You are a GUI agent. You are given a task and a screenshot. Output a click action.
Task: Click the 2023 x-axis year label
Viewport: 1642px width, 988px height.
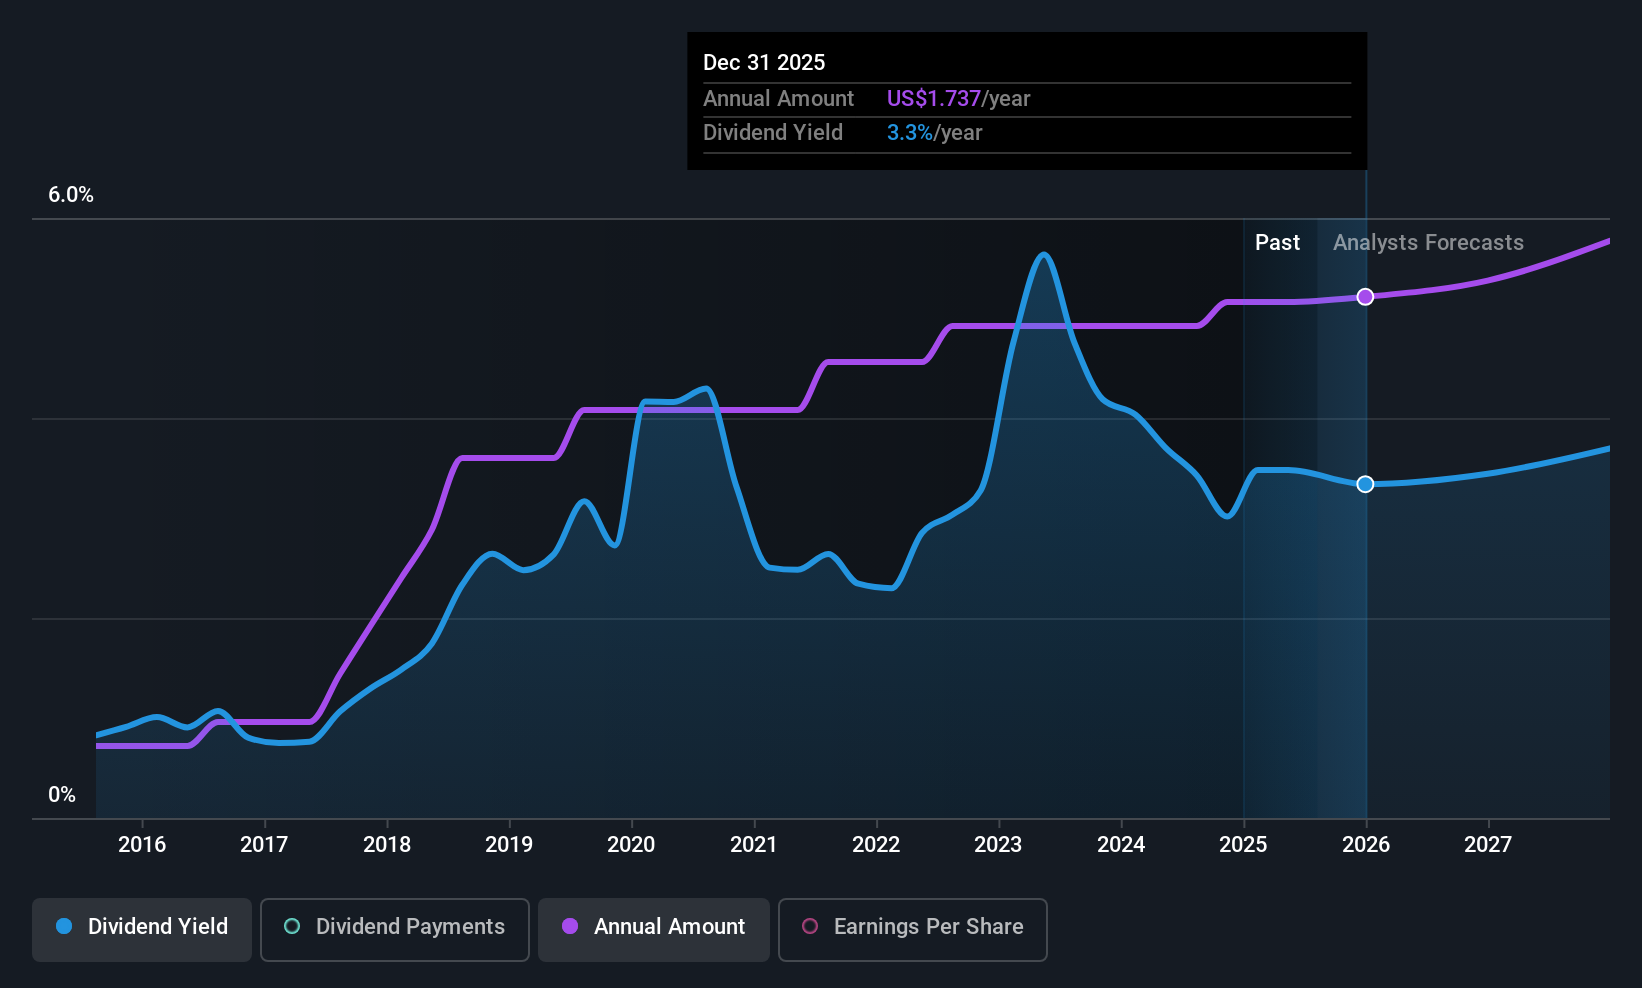(x=998, y=844)
